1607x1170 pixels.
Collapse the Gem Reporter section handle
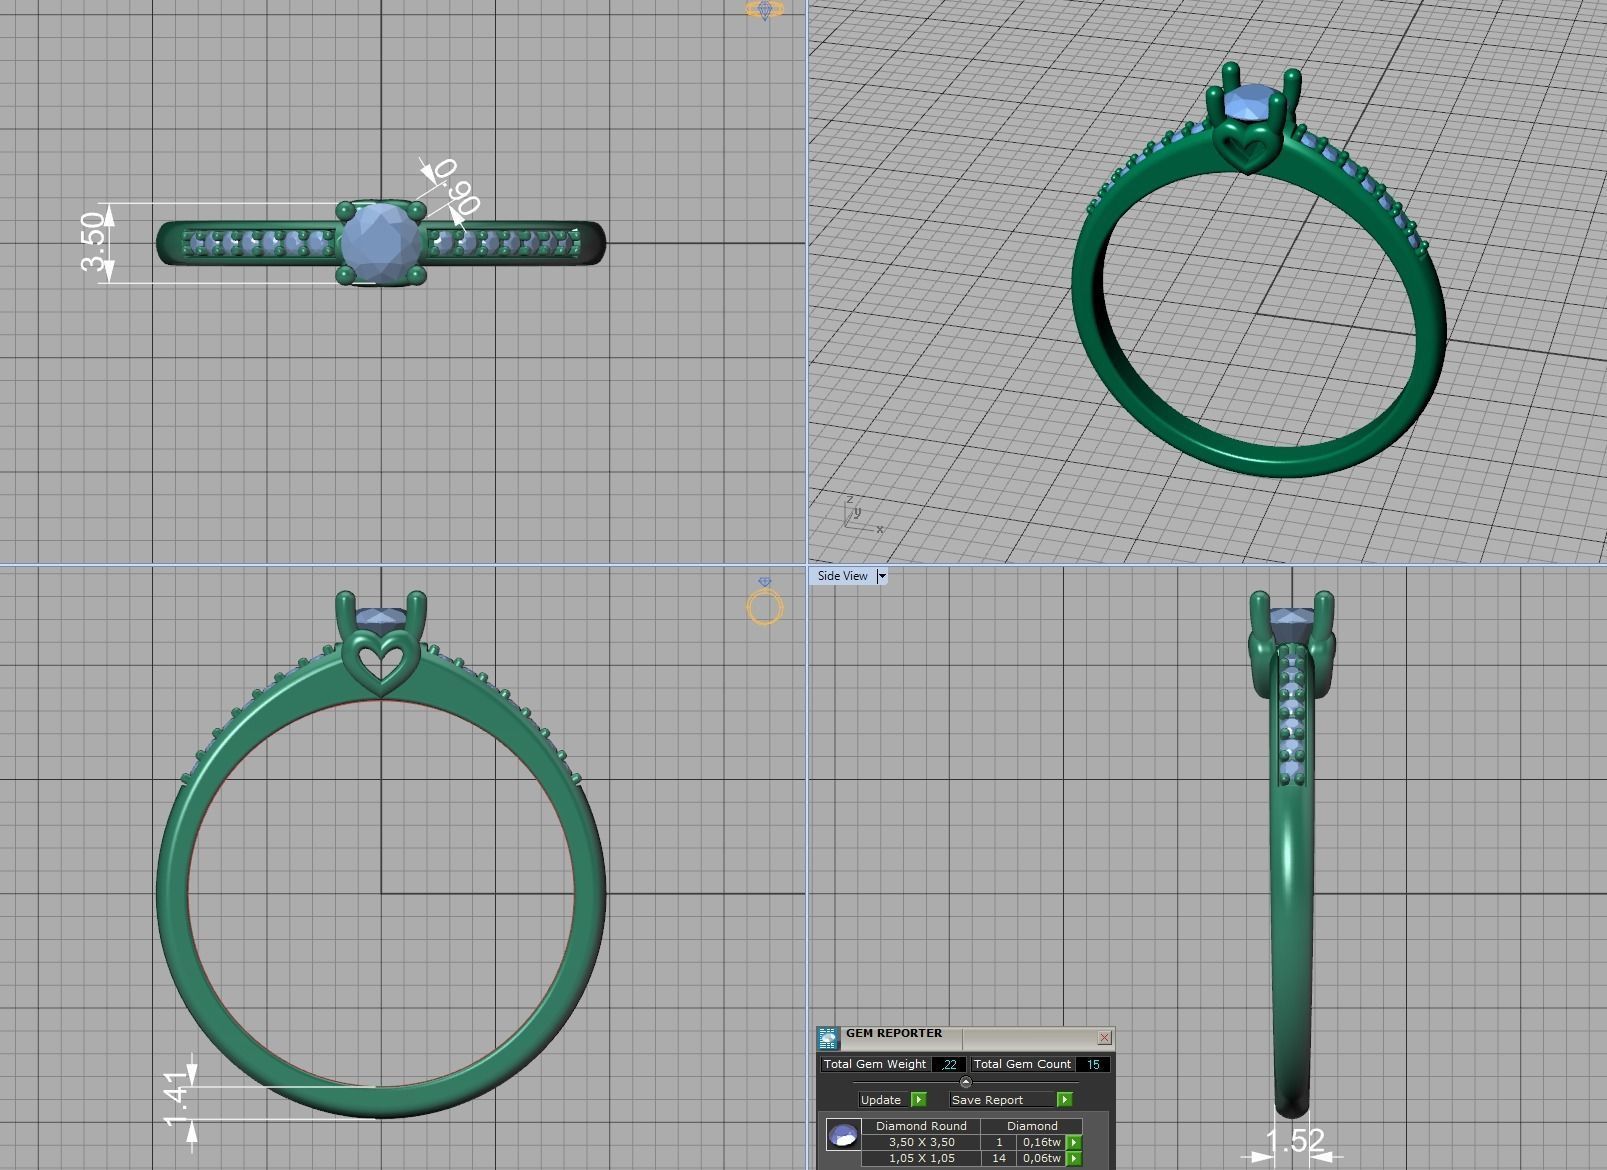coord(965,1082)
